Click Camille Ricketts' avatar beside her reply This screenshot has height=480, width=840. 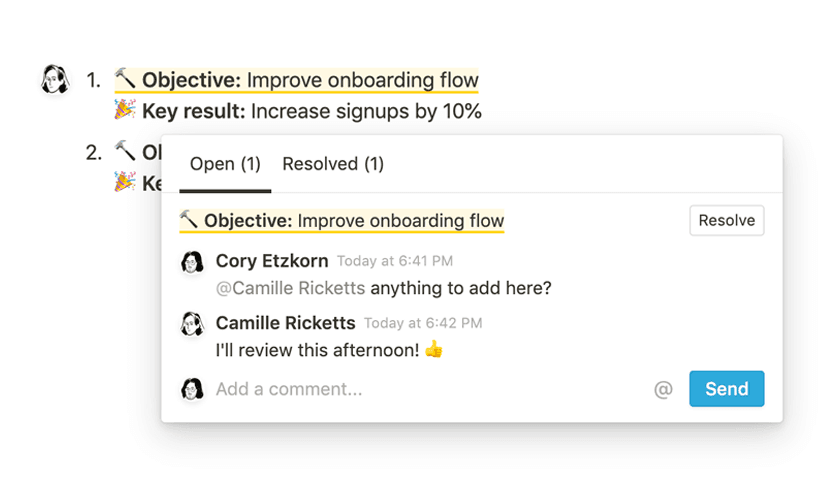point(192,324)
